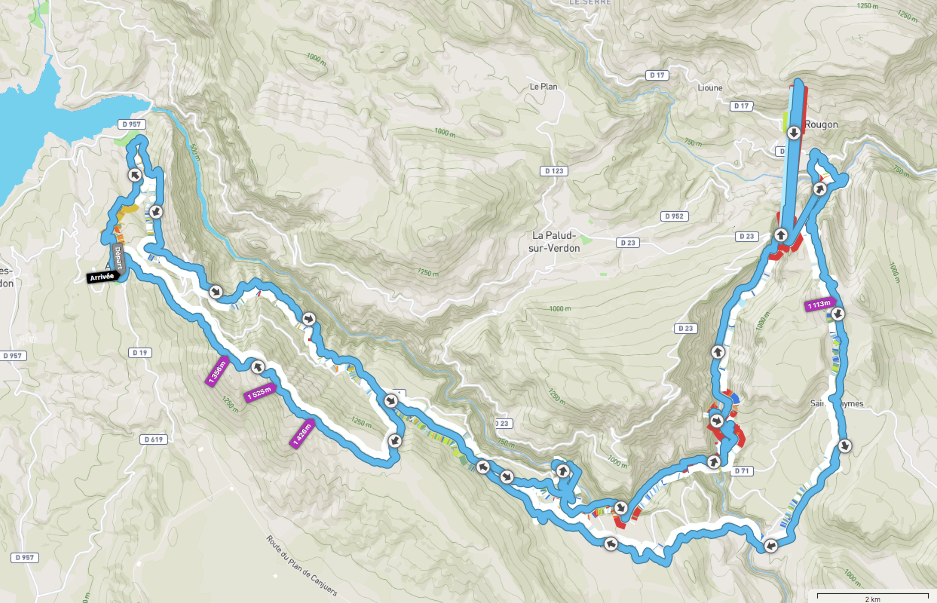This screenshot has height=603, width=937.
Task: Click direction arrow left of D 71 label
Action: tap(714, 461)
